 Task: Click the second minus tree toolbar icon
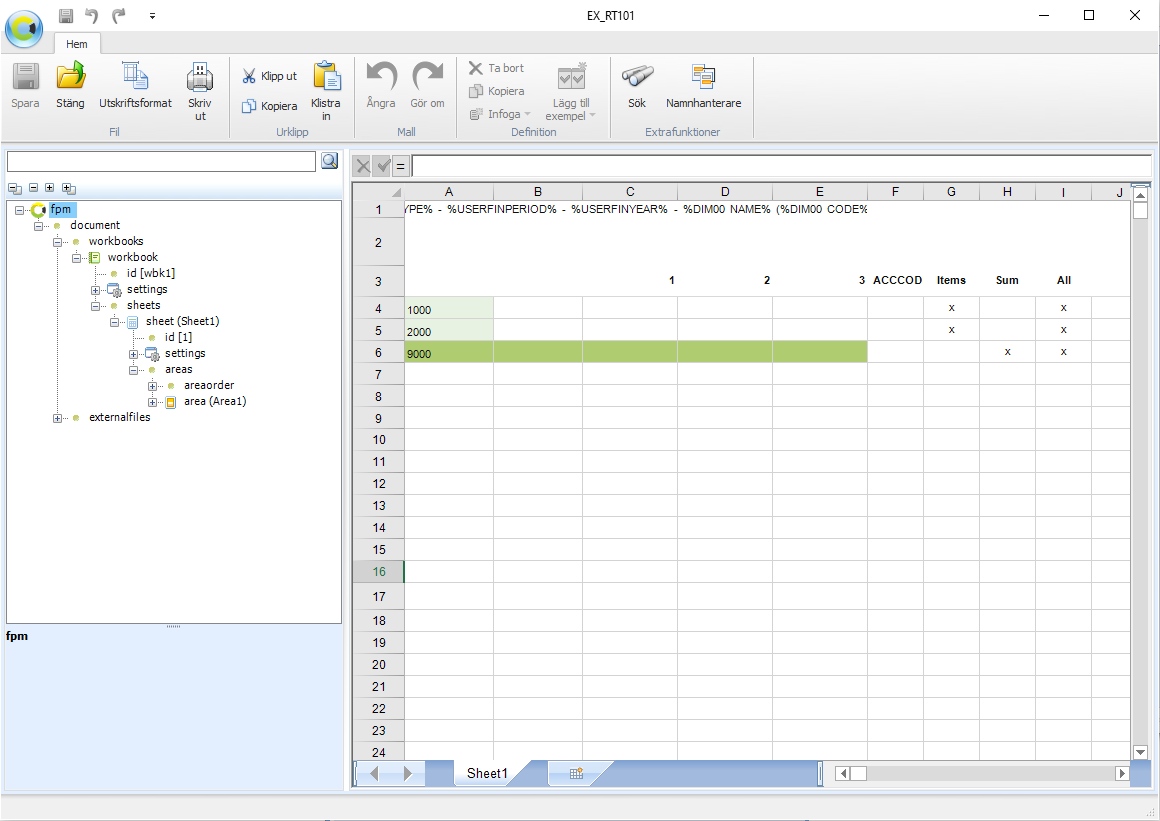(x=33, y=188)
